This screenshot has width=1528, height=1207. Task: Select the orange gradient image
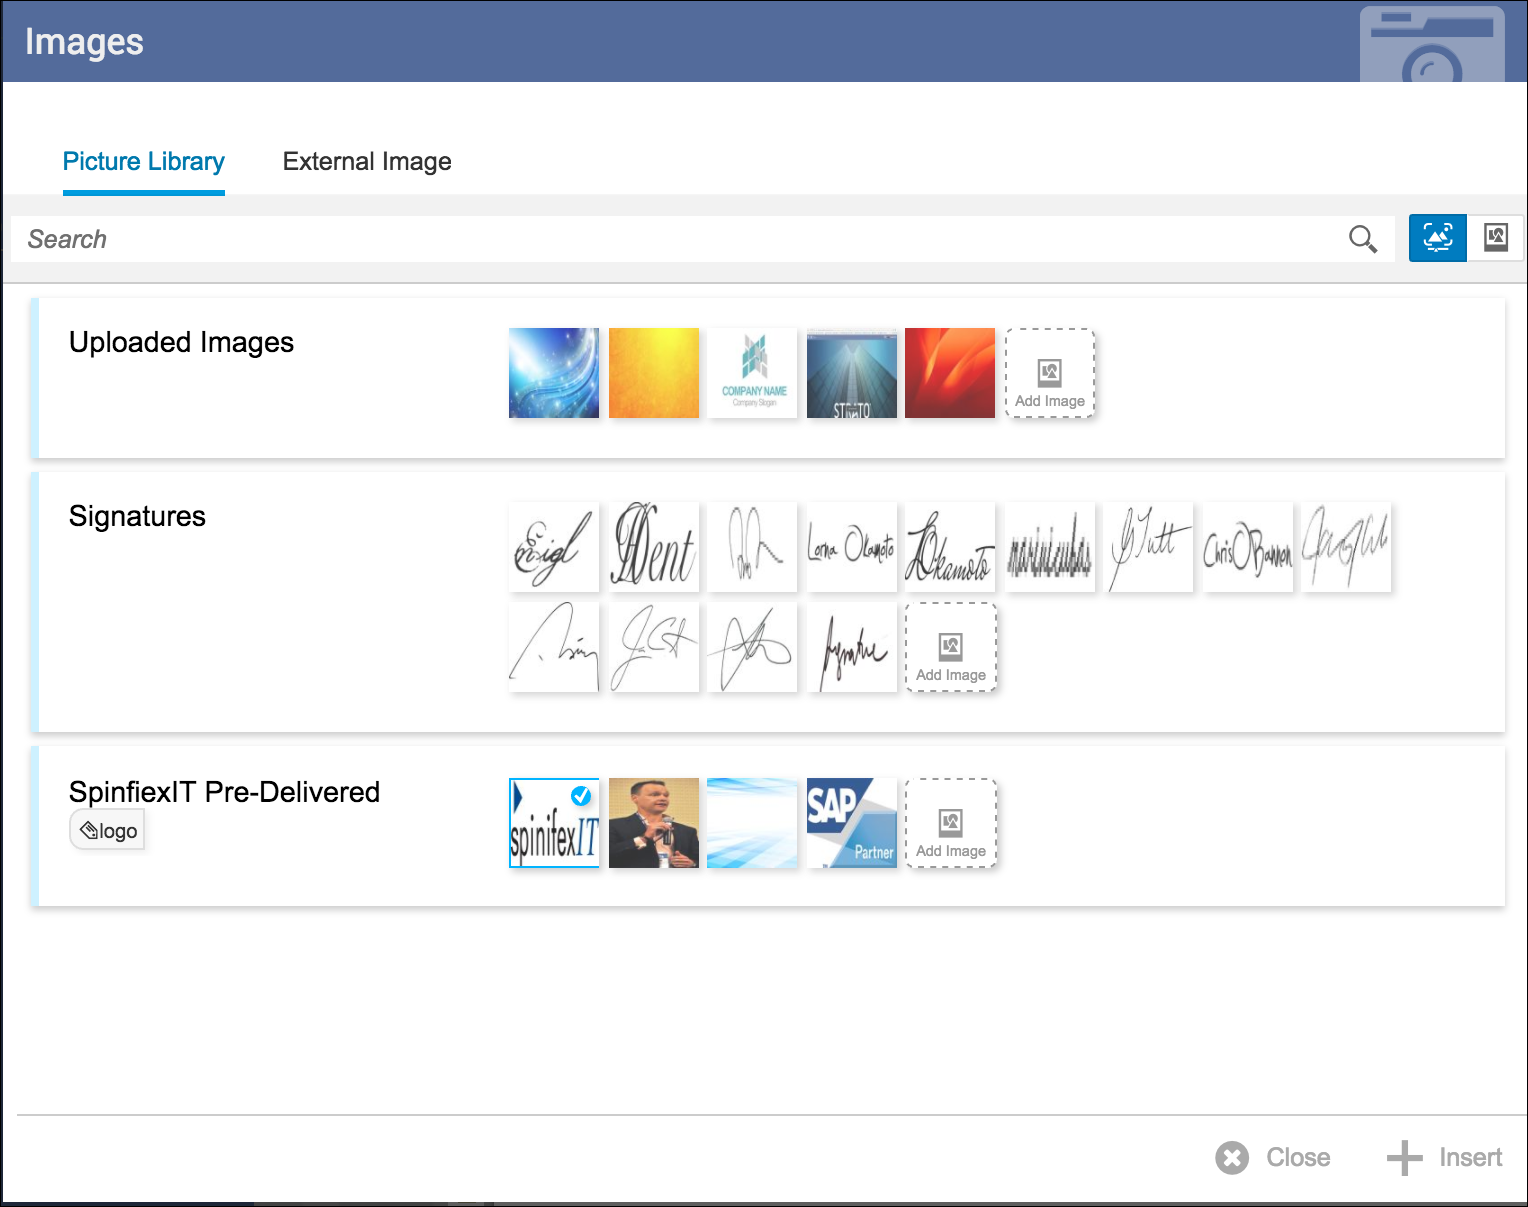click(x=653, y=373)
